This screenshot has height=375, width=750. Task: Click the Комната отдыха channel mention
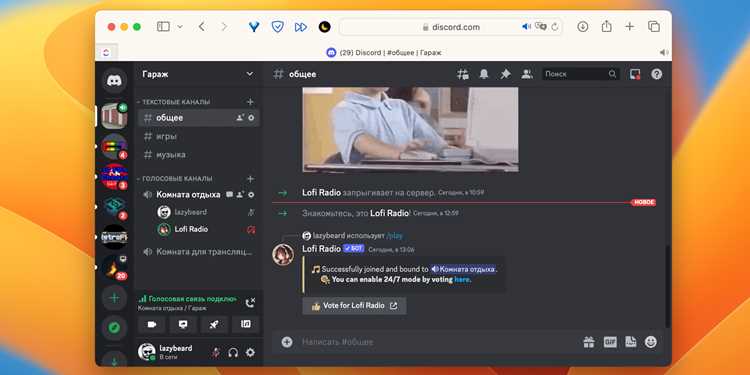[463, 269]
